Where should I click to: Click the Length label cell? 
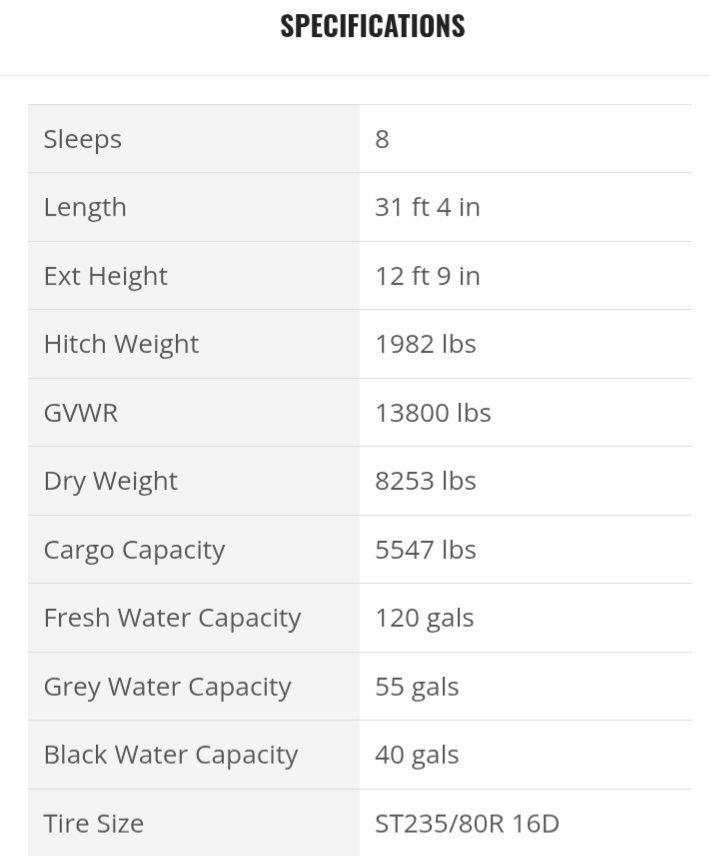[x=85, y=207]
